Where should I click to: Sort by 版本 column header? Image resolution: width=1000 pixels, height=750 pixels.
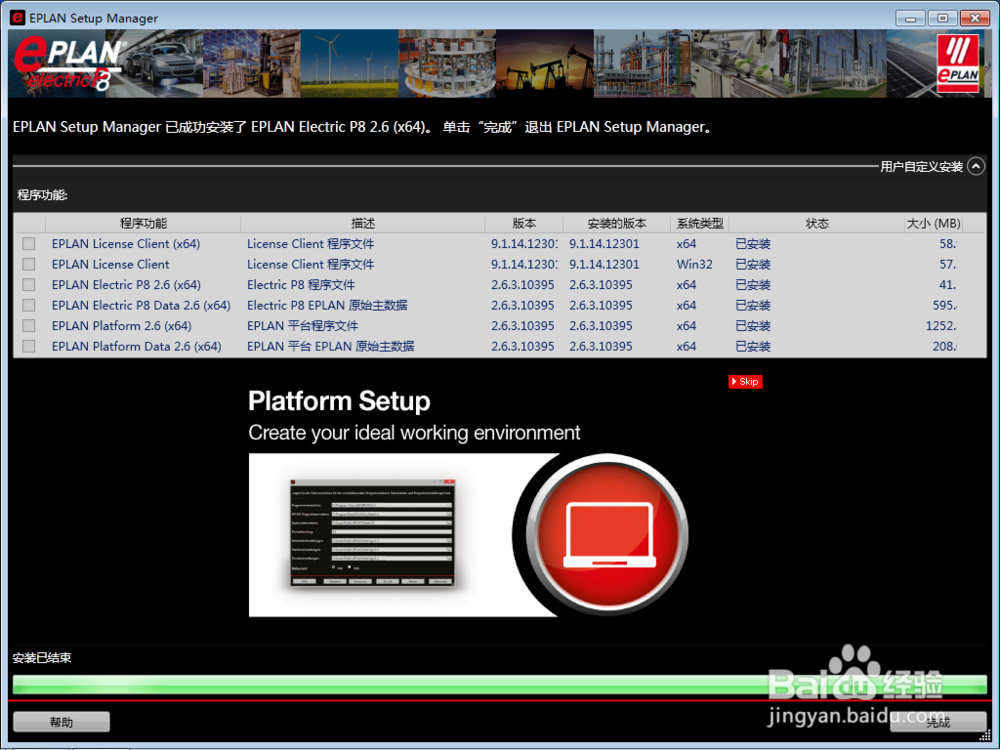[524, 223]
